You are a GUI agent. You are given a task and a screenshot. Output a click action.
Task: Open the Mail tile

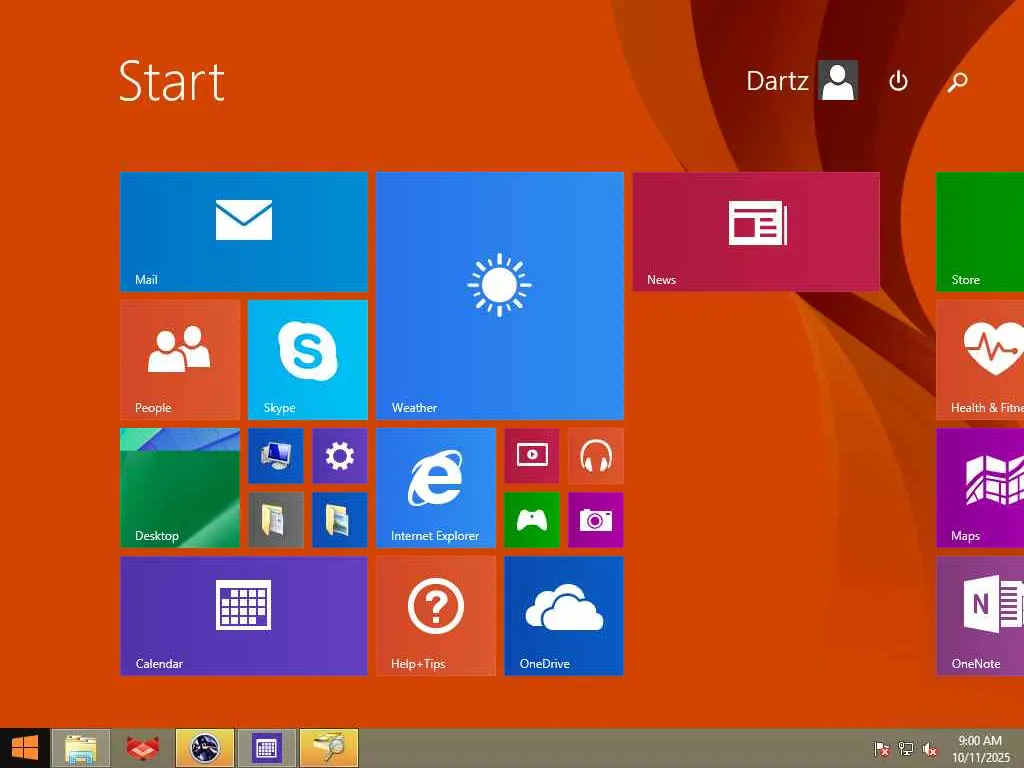[244, 231]
